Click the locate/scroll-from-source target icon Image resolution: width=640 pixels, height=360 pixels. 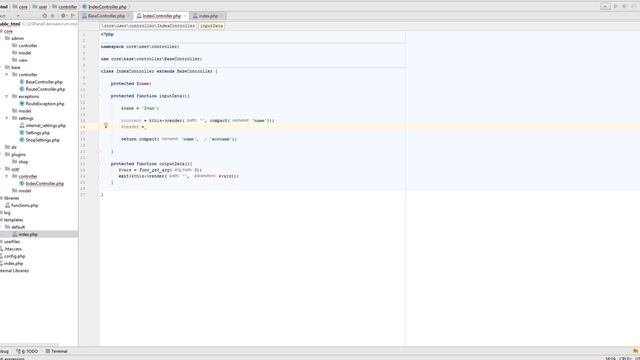[x=44, y=16]
